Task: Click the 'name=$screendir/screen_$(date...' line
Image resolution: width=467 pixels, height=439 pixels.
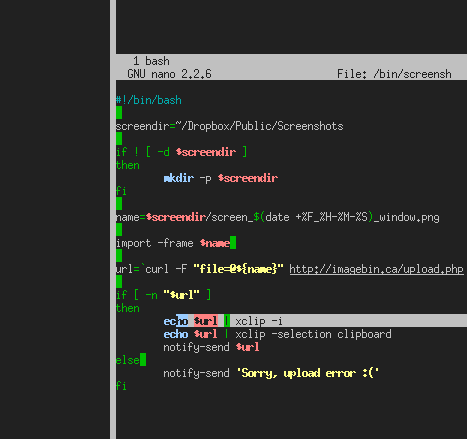Action: click(277, 217)
